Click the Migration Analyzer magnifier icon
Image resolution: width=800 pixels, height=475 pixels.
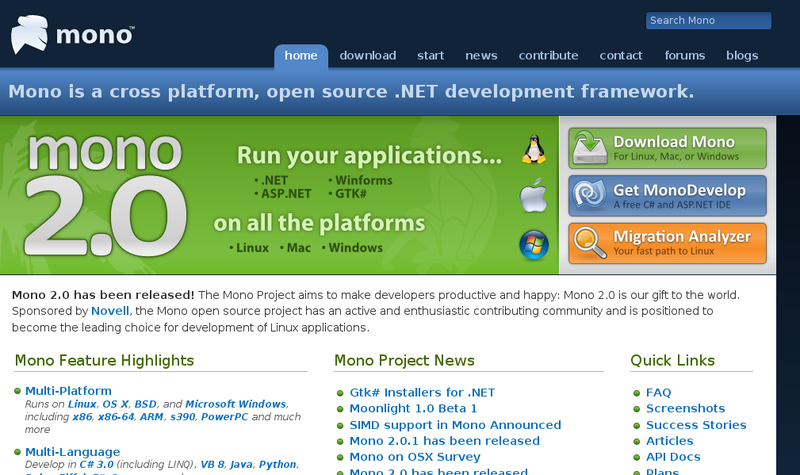coord(590,242)
